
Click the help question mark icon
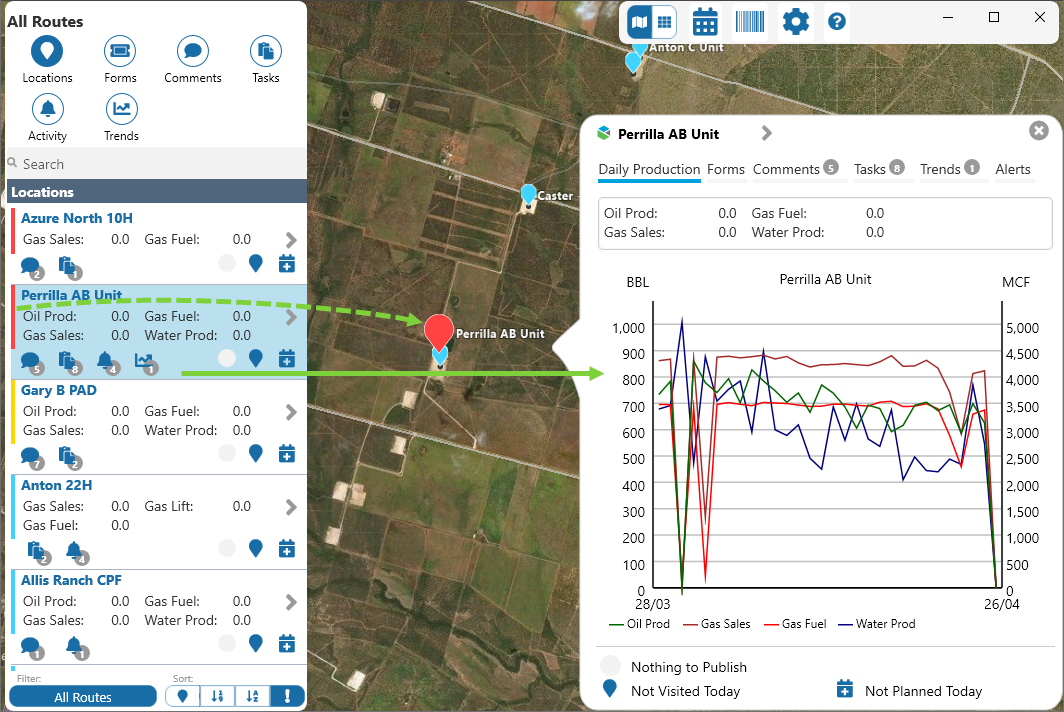pos(837,21)
